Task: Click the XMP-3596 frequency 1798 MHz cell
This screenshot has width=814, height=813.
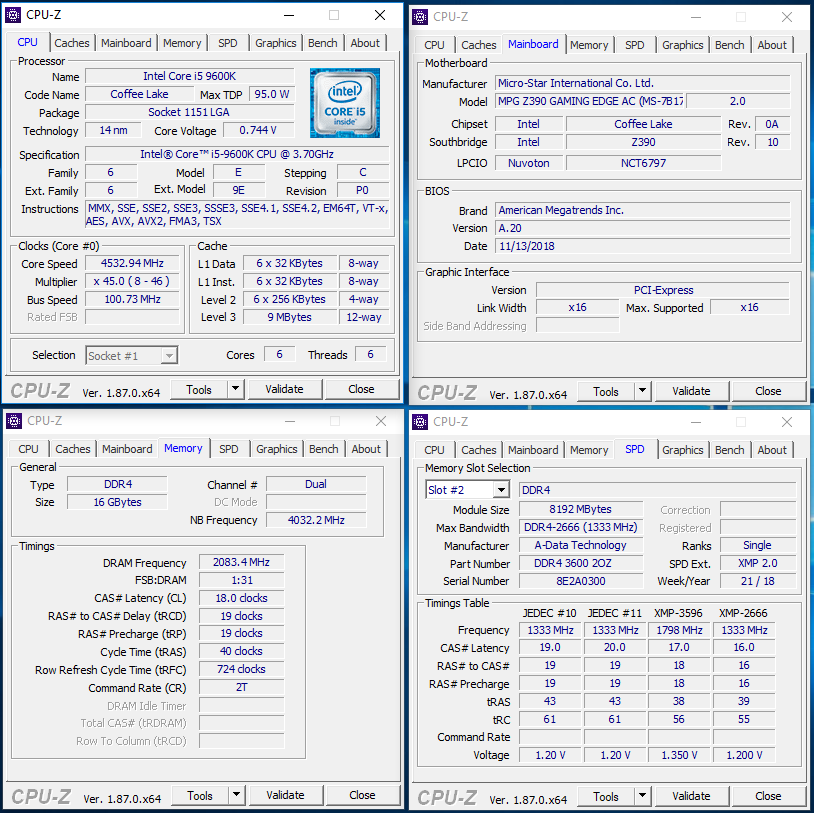Action: (679, 630)
